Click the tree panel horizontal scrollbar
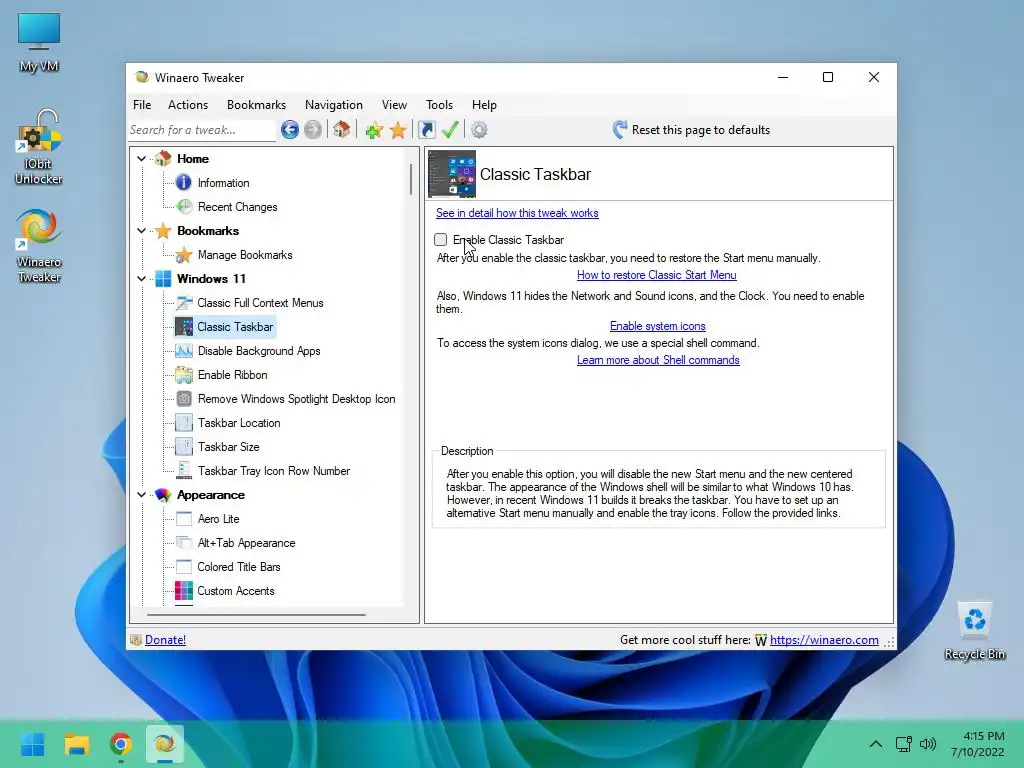This screenshot has width=1024, height=768. pyautogui.click(x=256, y=615)
